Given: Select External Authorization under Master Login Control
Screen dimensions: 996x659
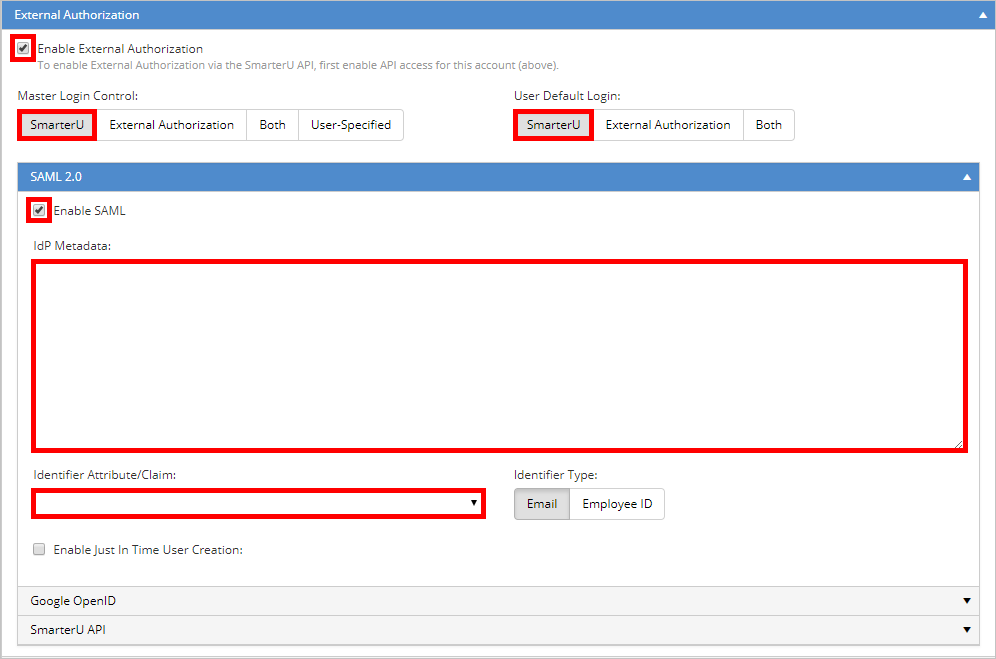Looking at the screenshot, I should 172,125.
